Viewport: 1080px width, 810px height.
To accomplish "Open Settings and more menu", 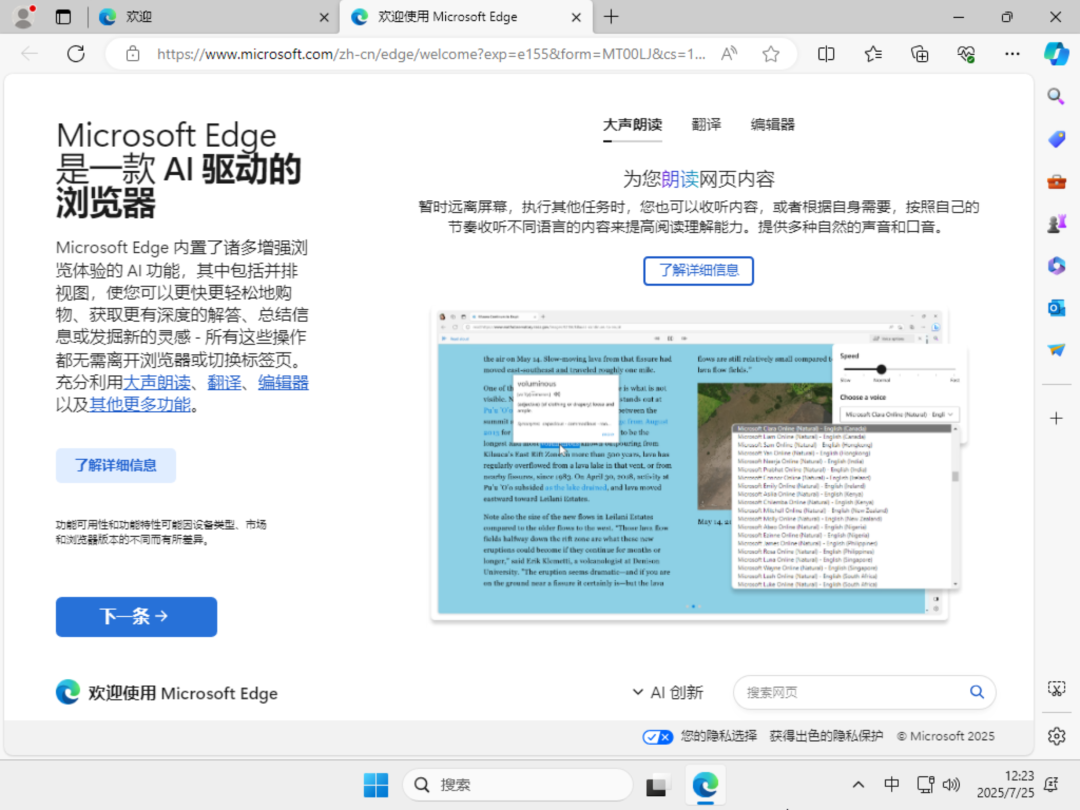I will 1012,54.
